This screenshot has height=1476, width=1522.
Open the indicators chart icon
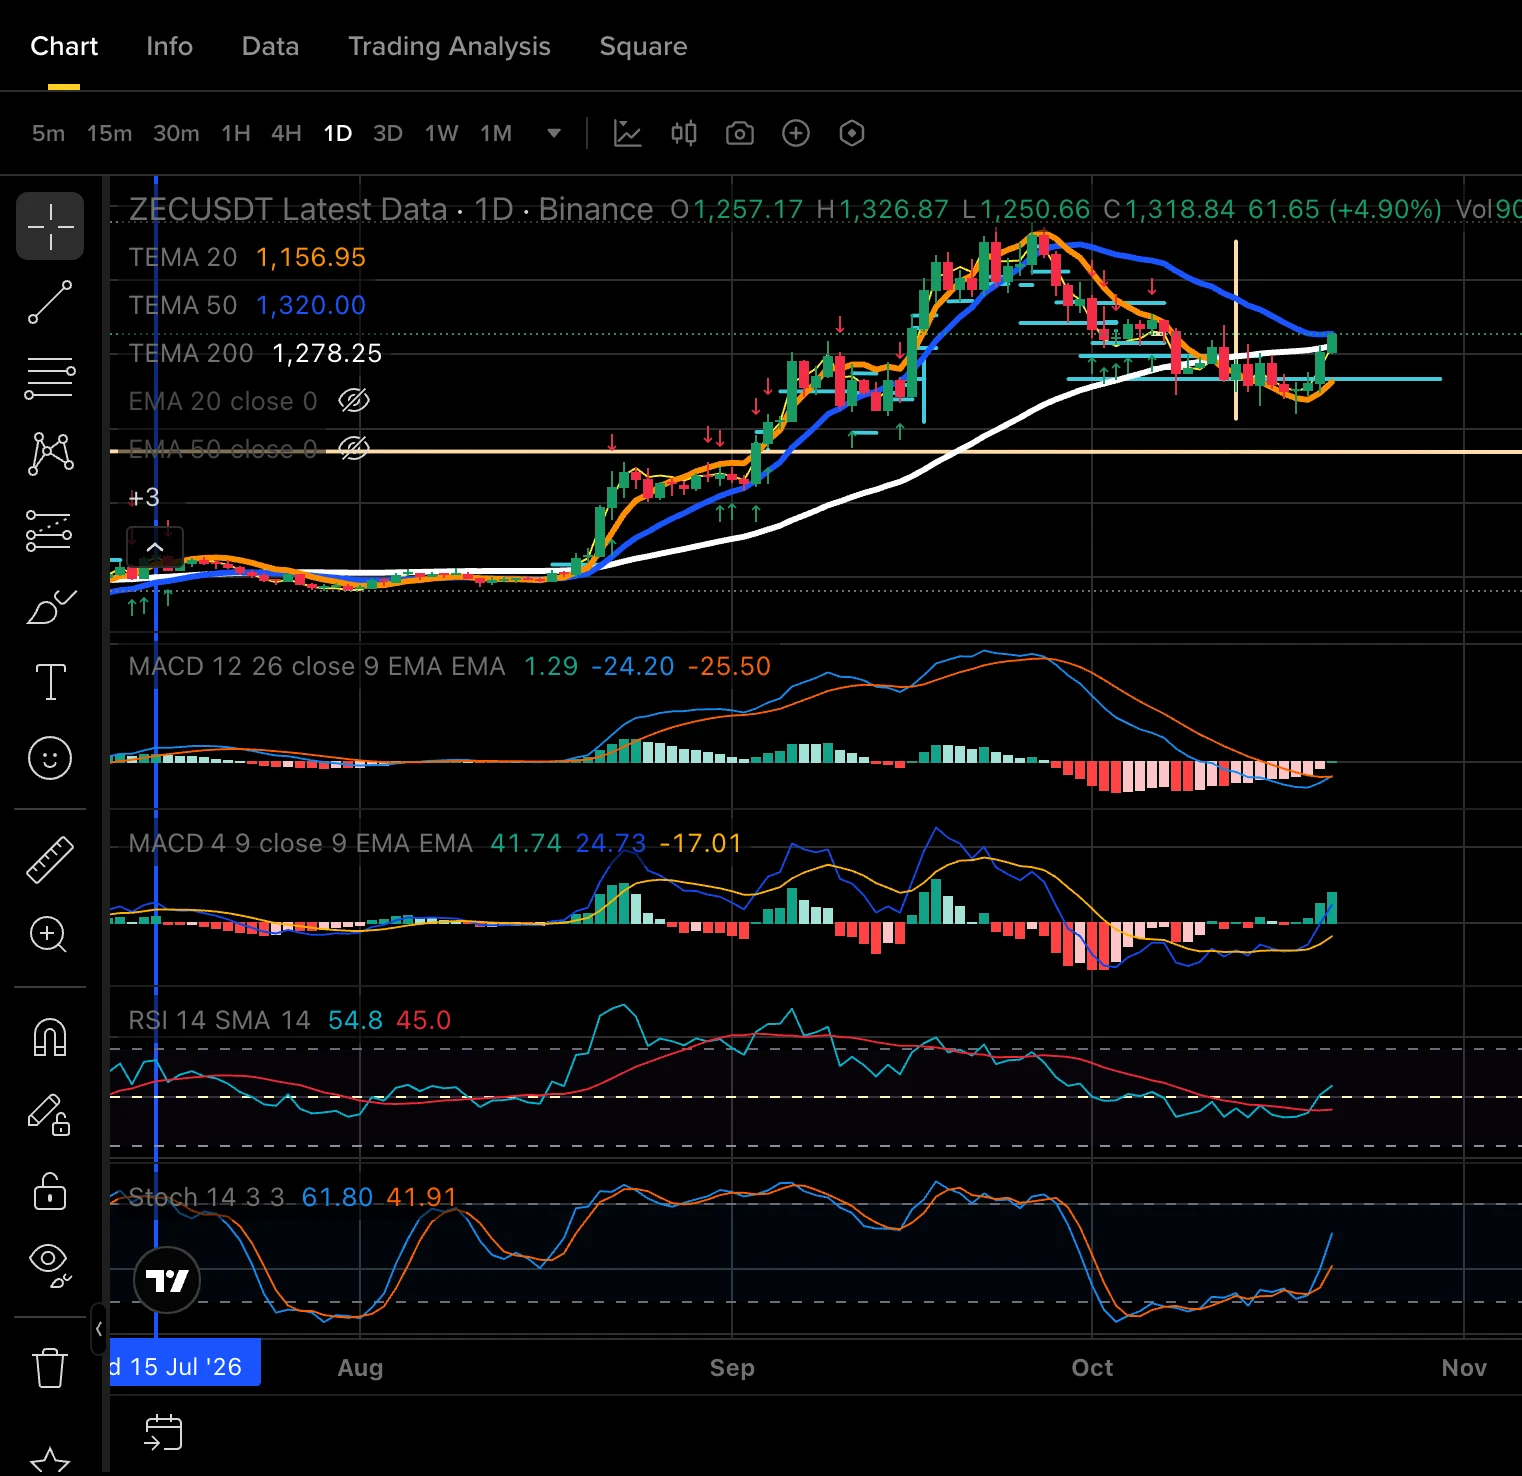click(x=627, y=133)
